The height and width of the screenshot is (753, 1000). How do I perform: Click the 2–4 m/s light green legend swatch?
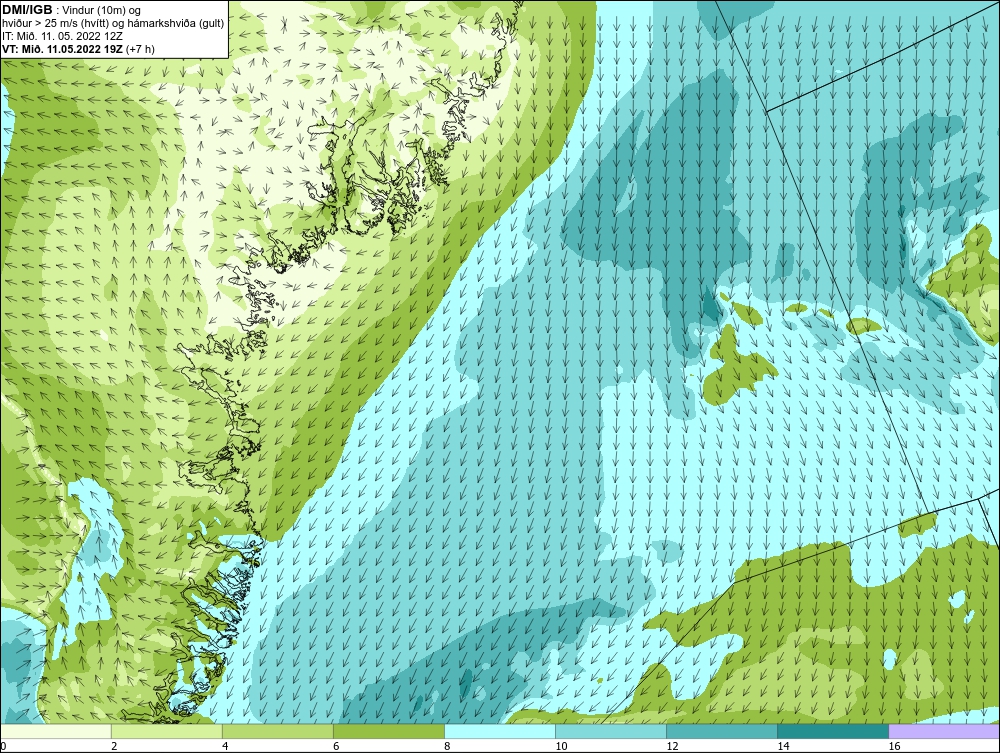coord(166,731)
